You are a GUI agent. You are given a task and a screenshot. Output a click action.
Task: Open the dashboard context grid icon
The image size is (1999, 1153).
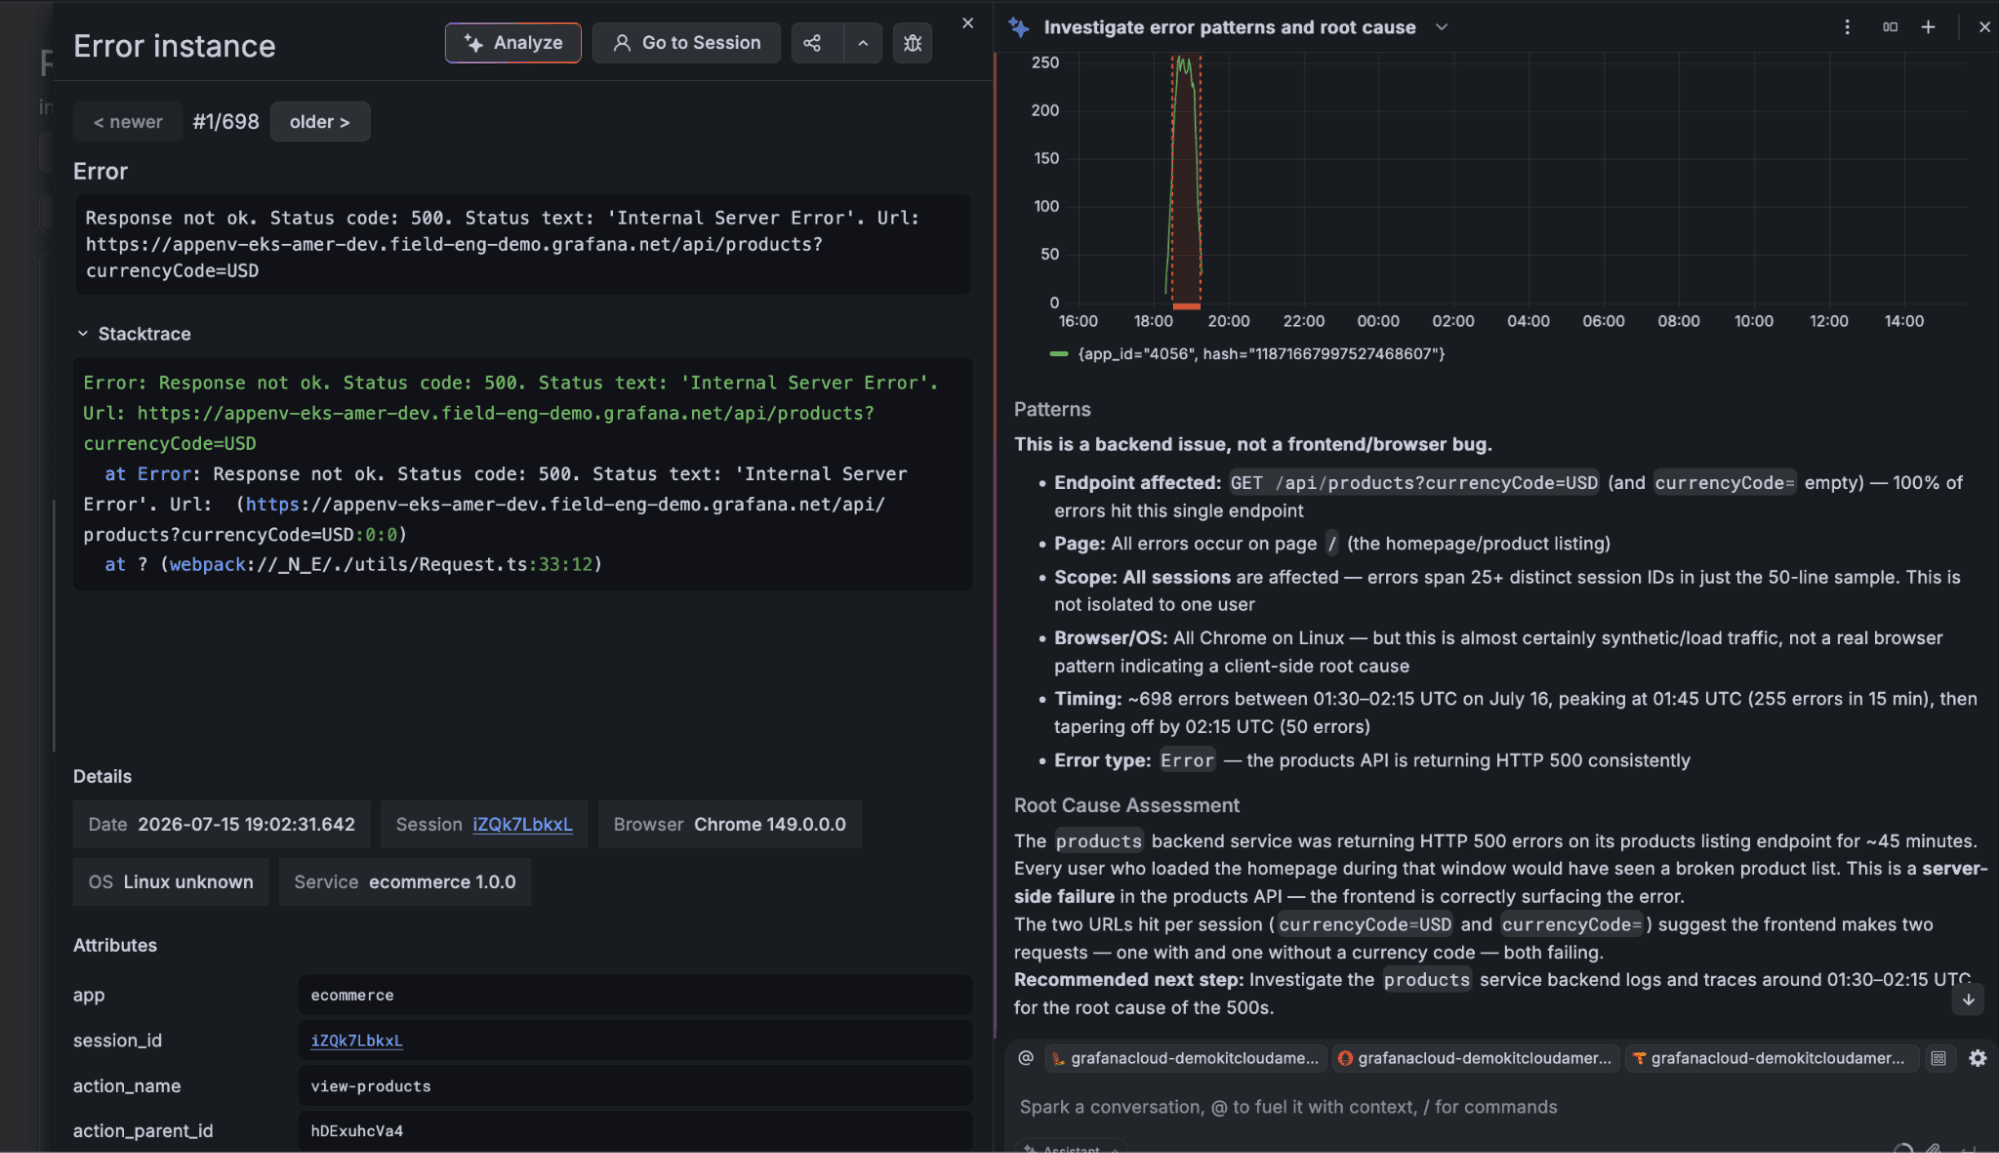click(x=1938, y=1058)
